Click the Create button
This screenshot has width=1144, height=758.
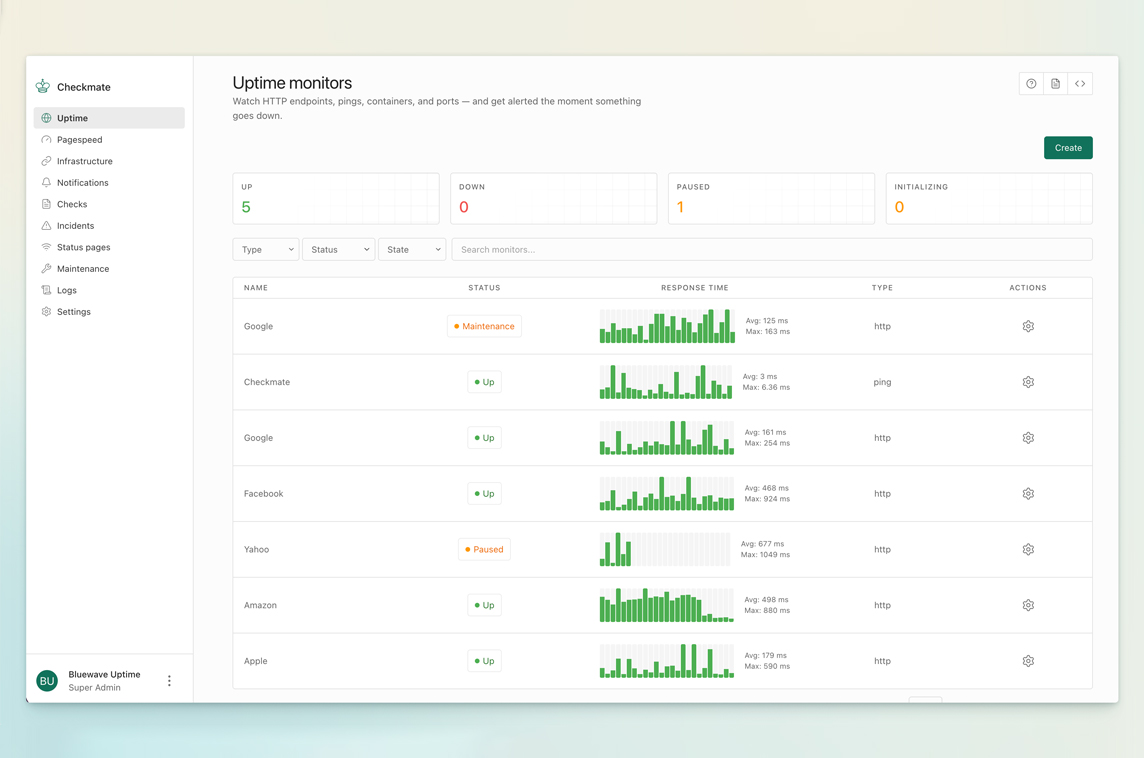click(x=1068, y=147)
